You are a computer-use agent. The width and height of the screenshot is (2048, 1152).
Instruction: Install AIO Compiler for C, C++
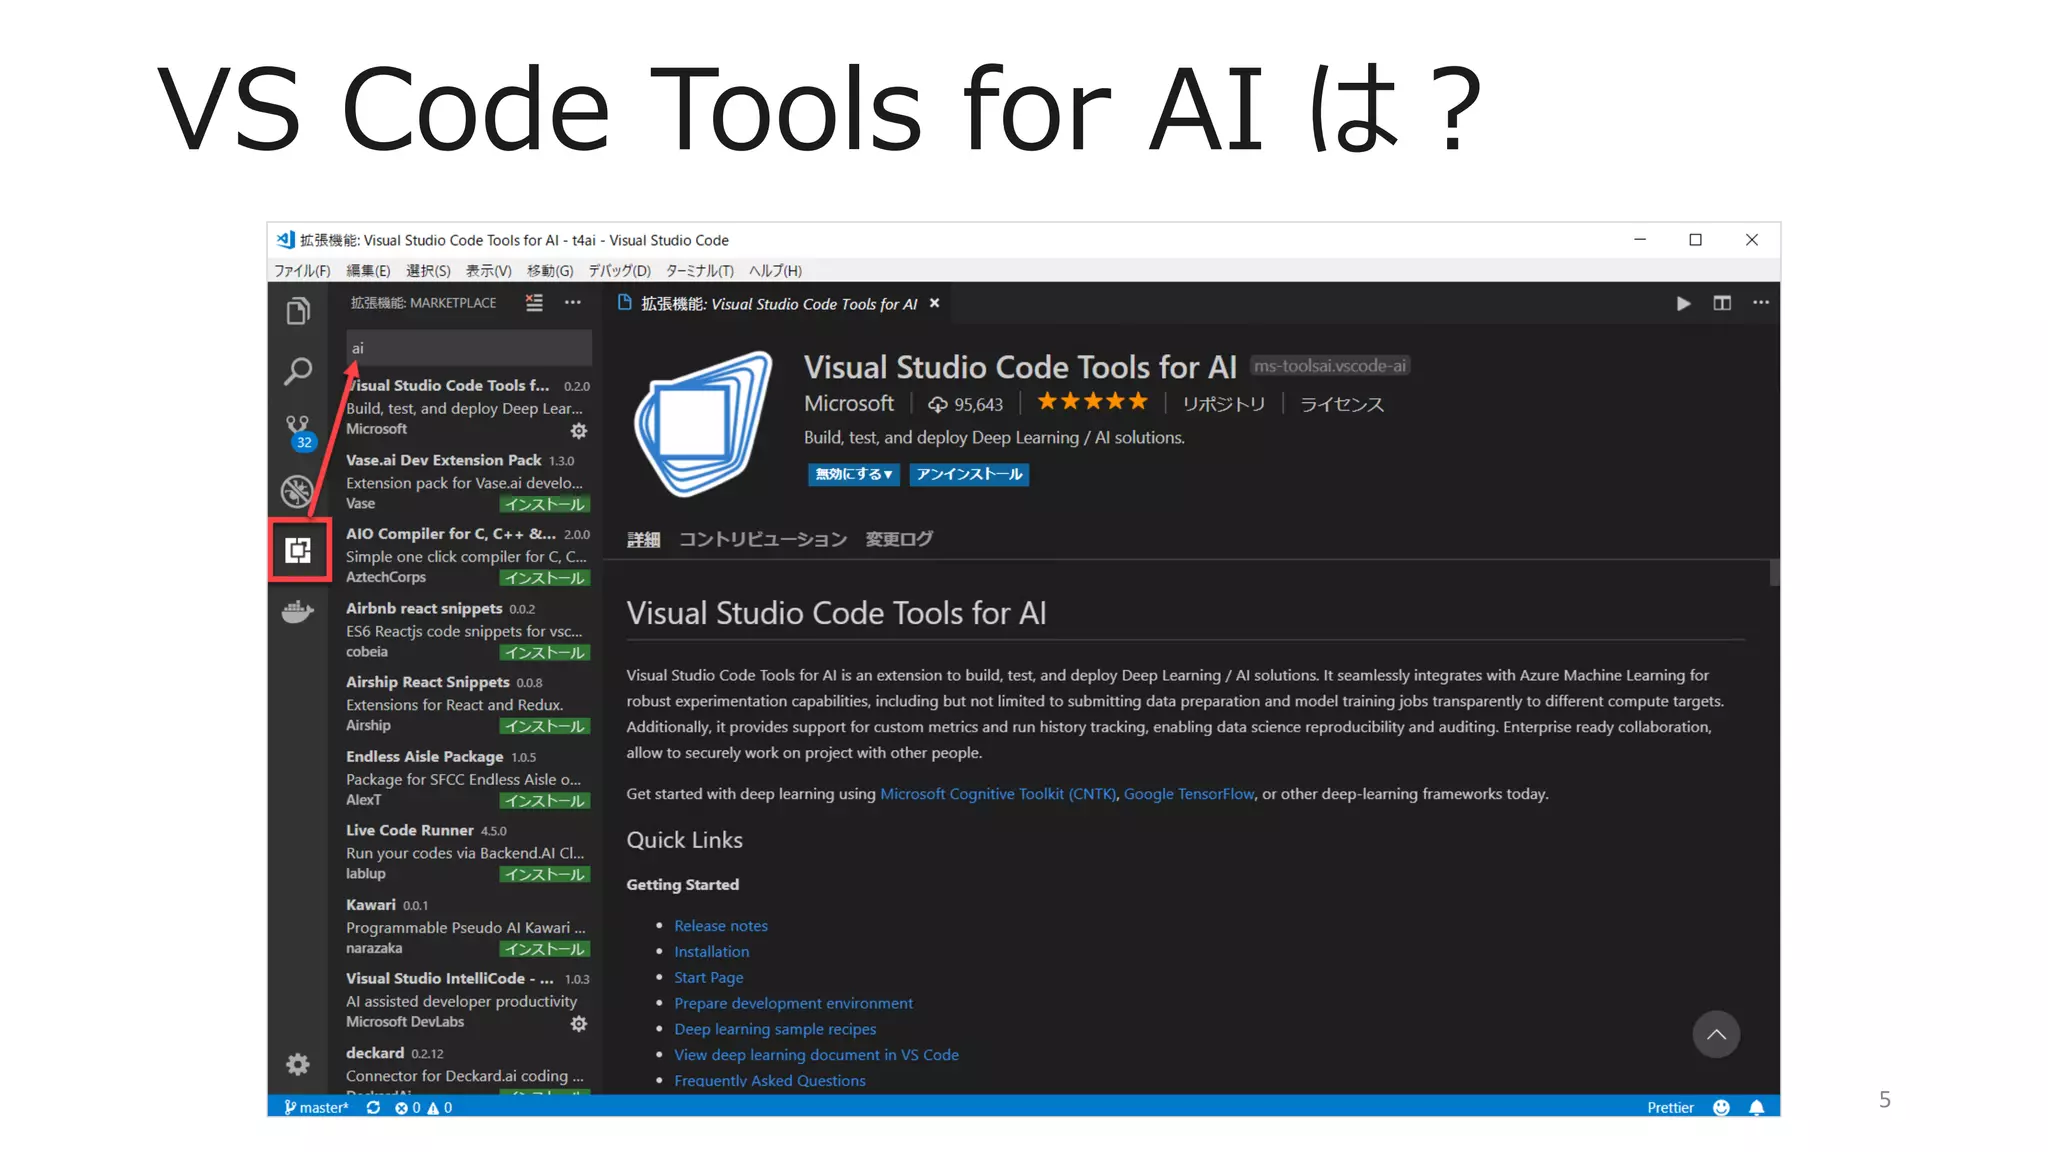tap(545, 578)
